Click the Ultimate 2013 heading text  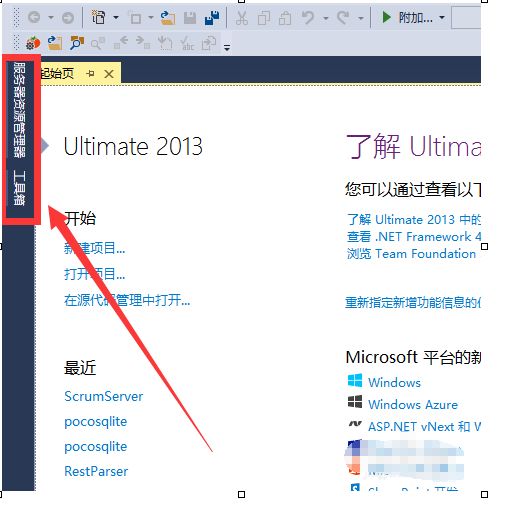(x=133, y=146)
